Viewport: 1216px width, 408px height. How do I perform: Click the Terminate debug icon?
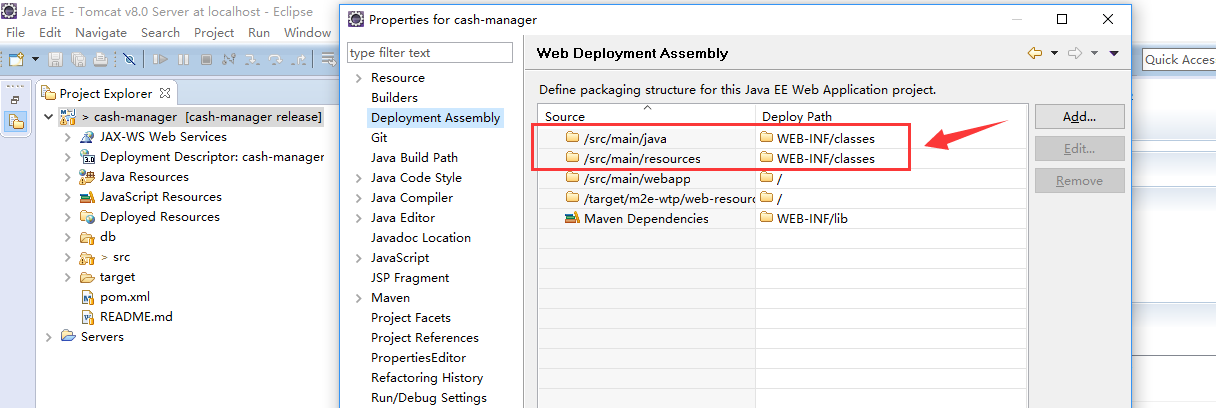click(x=206, y=60)
